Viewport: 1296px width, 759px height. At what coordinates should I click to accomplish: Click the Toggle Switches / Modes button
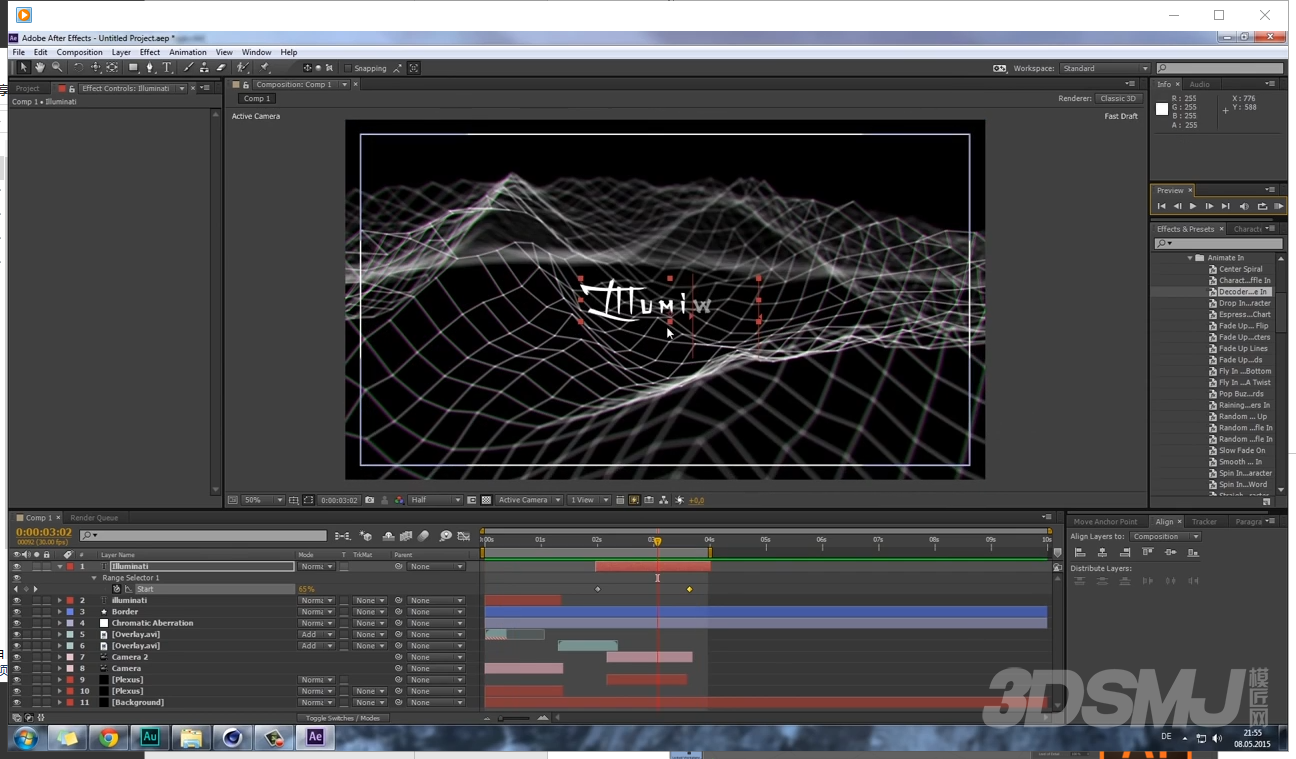343,718
